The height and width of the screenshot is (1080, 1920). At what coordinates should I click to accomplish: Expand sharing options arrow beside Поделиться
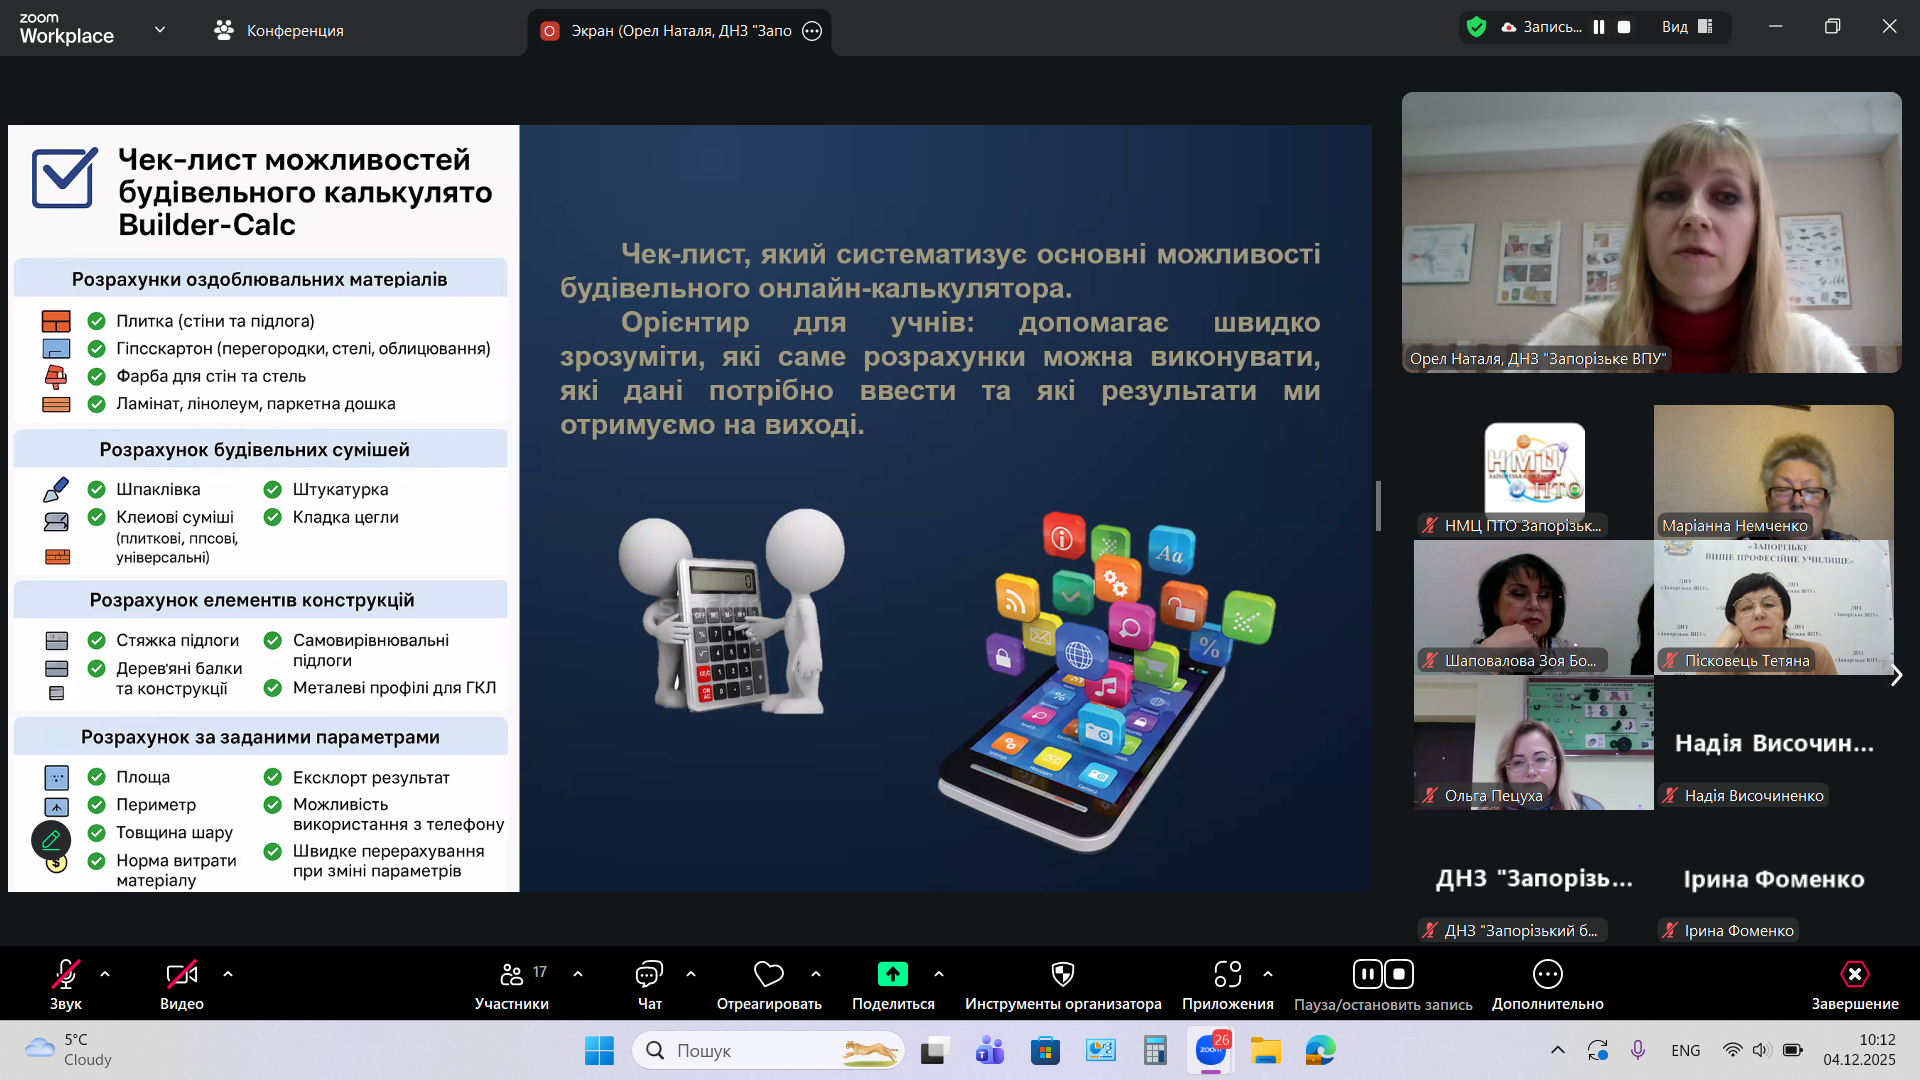click(x=939, y=974)
